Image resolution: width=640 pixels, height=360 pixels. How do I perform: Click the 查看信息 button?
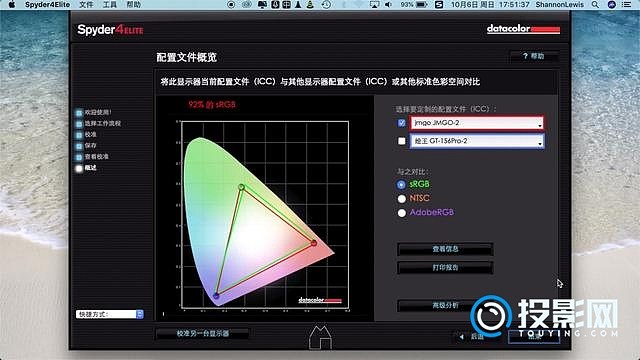(x=445, y=249)
